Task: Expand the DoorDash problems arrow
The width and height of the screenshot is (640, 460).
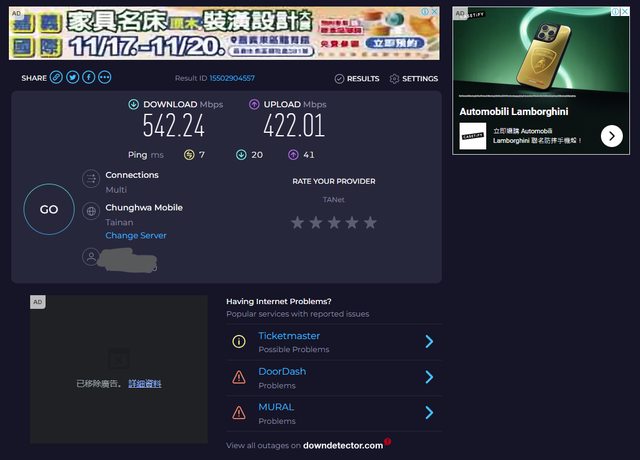Action: pos(429,377)
